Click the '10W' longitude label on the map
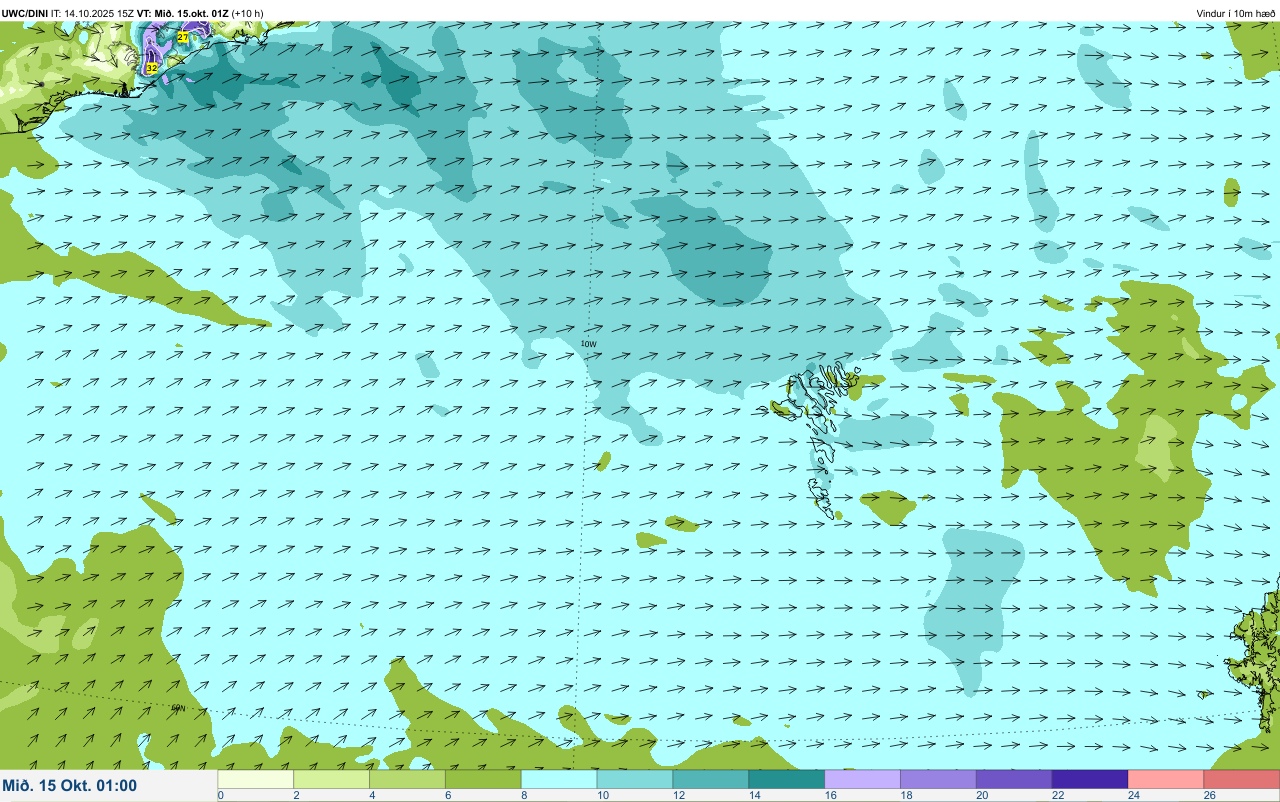This screenshot has width=1280, height=802. (589, 344)
